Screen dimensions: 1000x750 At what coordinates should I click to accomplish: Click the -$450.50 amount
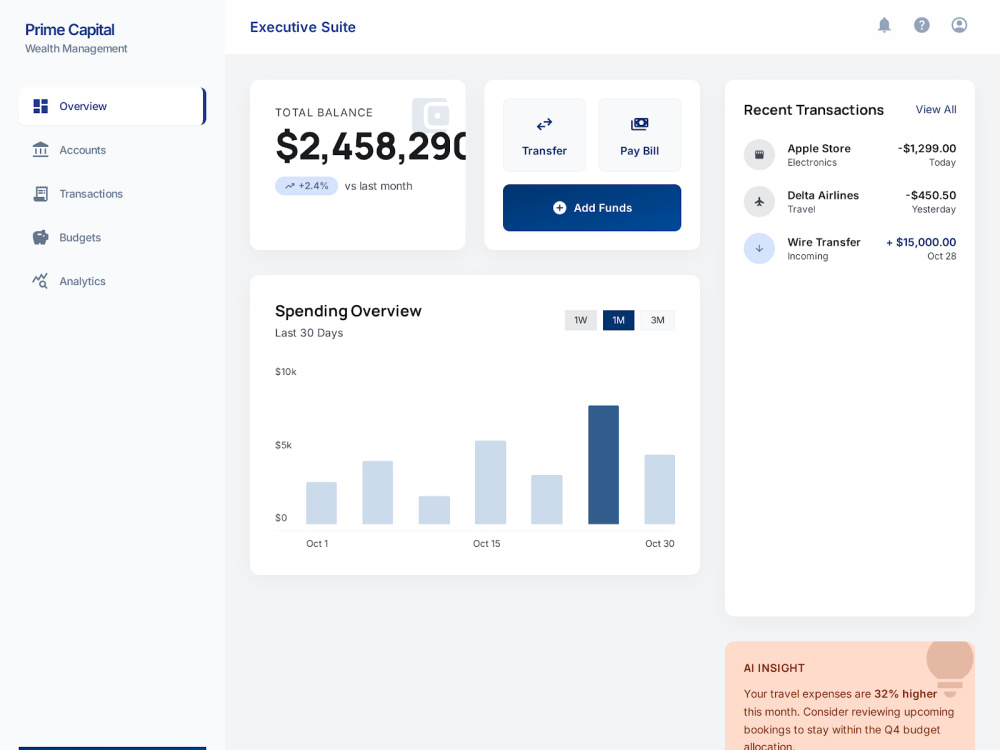930,195
